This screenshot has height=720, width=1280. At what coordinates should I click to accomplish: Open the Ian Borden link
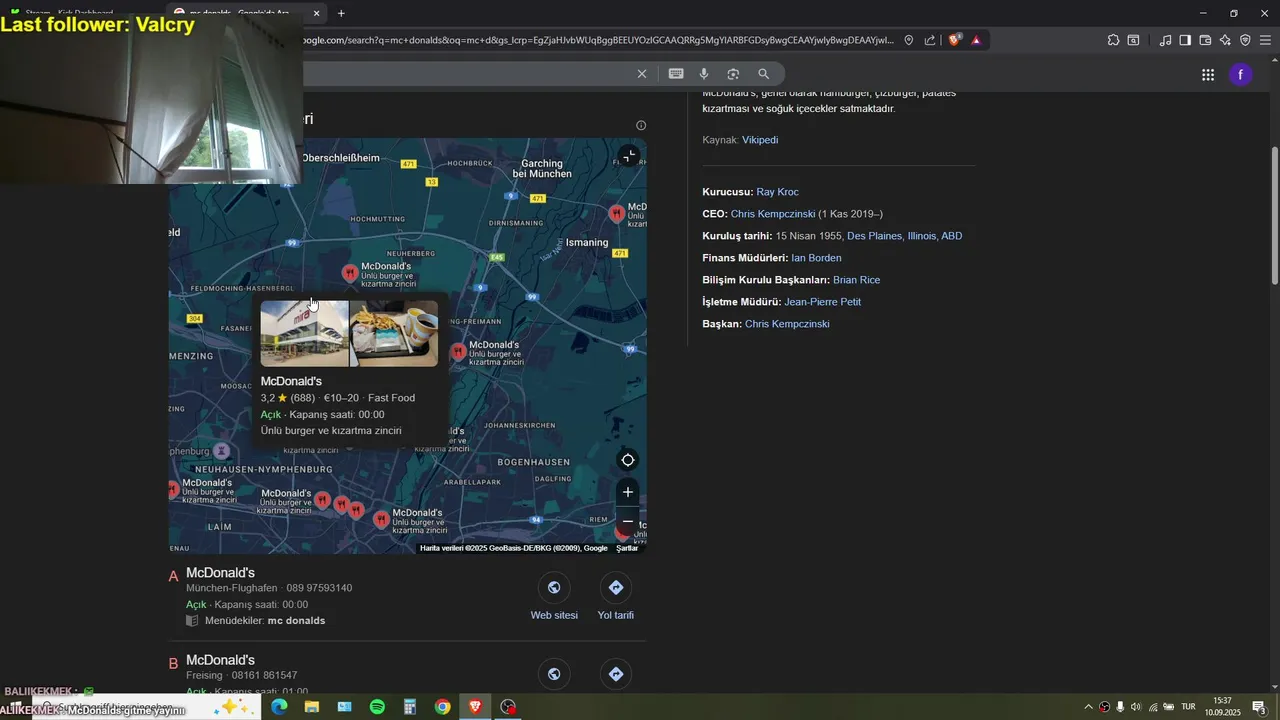[x=816, y=258]
